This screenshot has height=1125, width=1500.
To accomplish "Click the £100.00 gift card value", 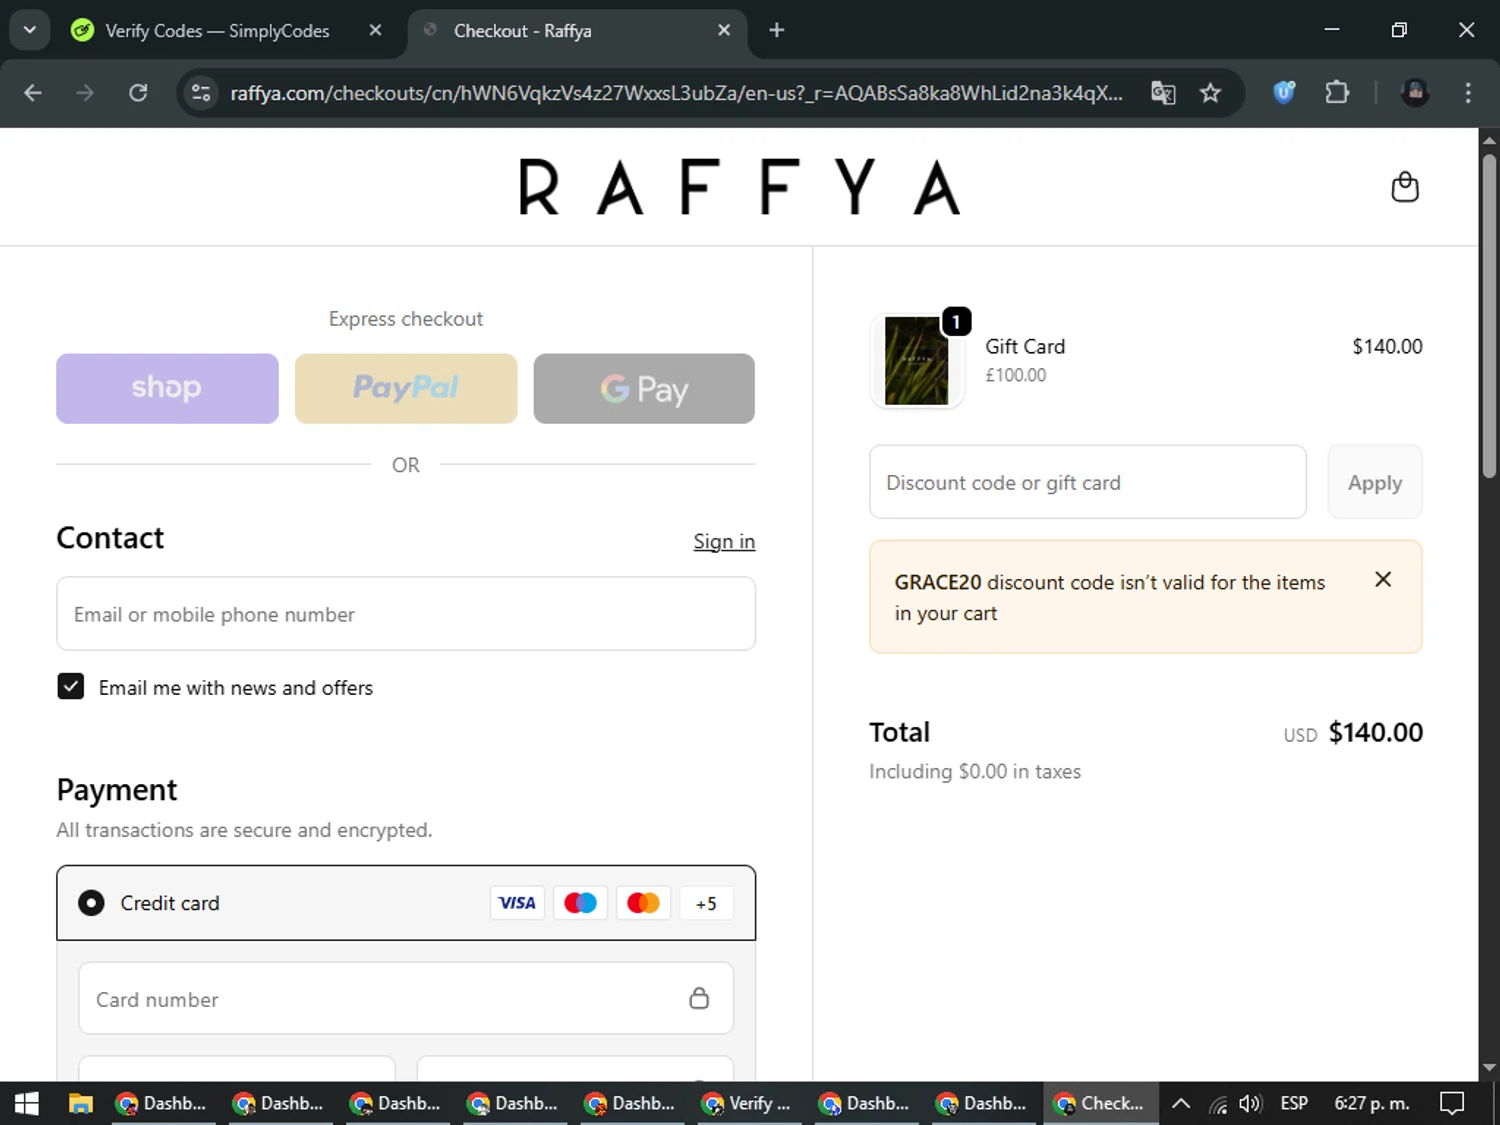I will point(1016,375).
